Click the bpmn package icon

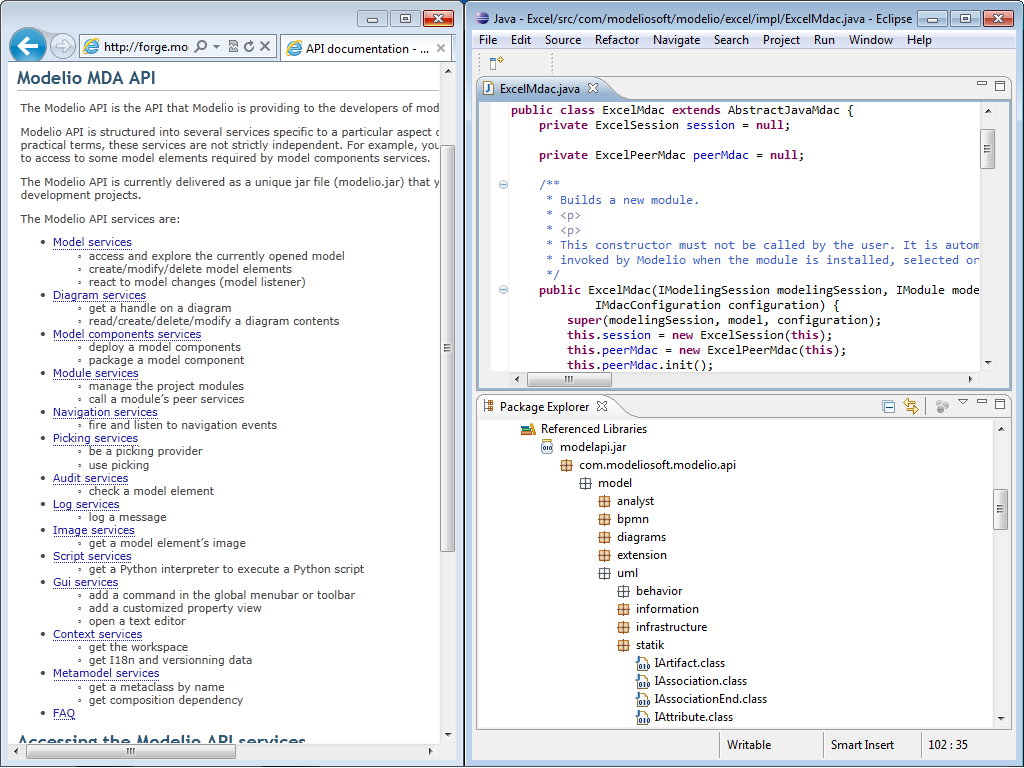click(605, 519)
